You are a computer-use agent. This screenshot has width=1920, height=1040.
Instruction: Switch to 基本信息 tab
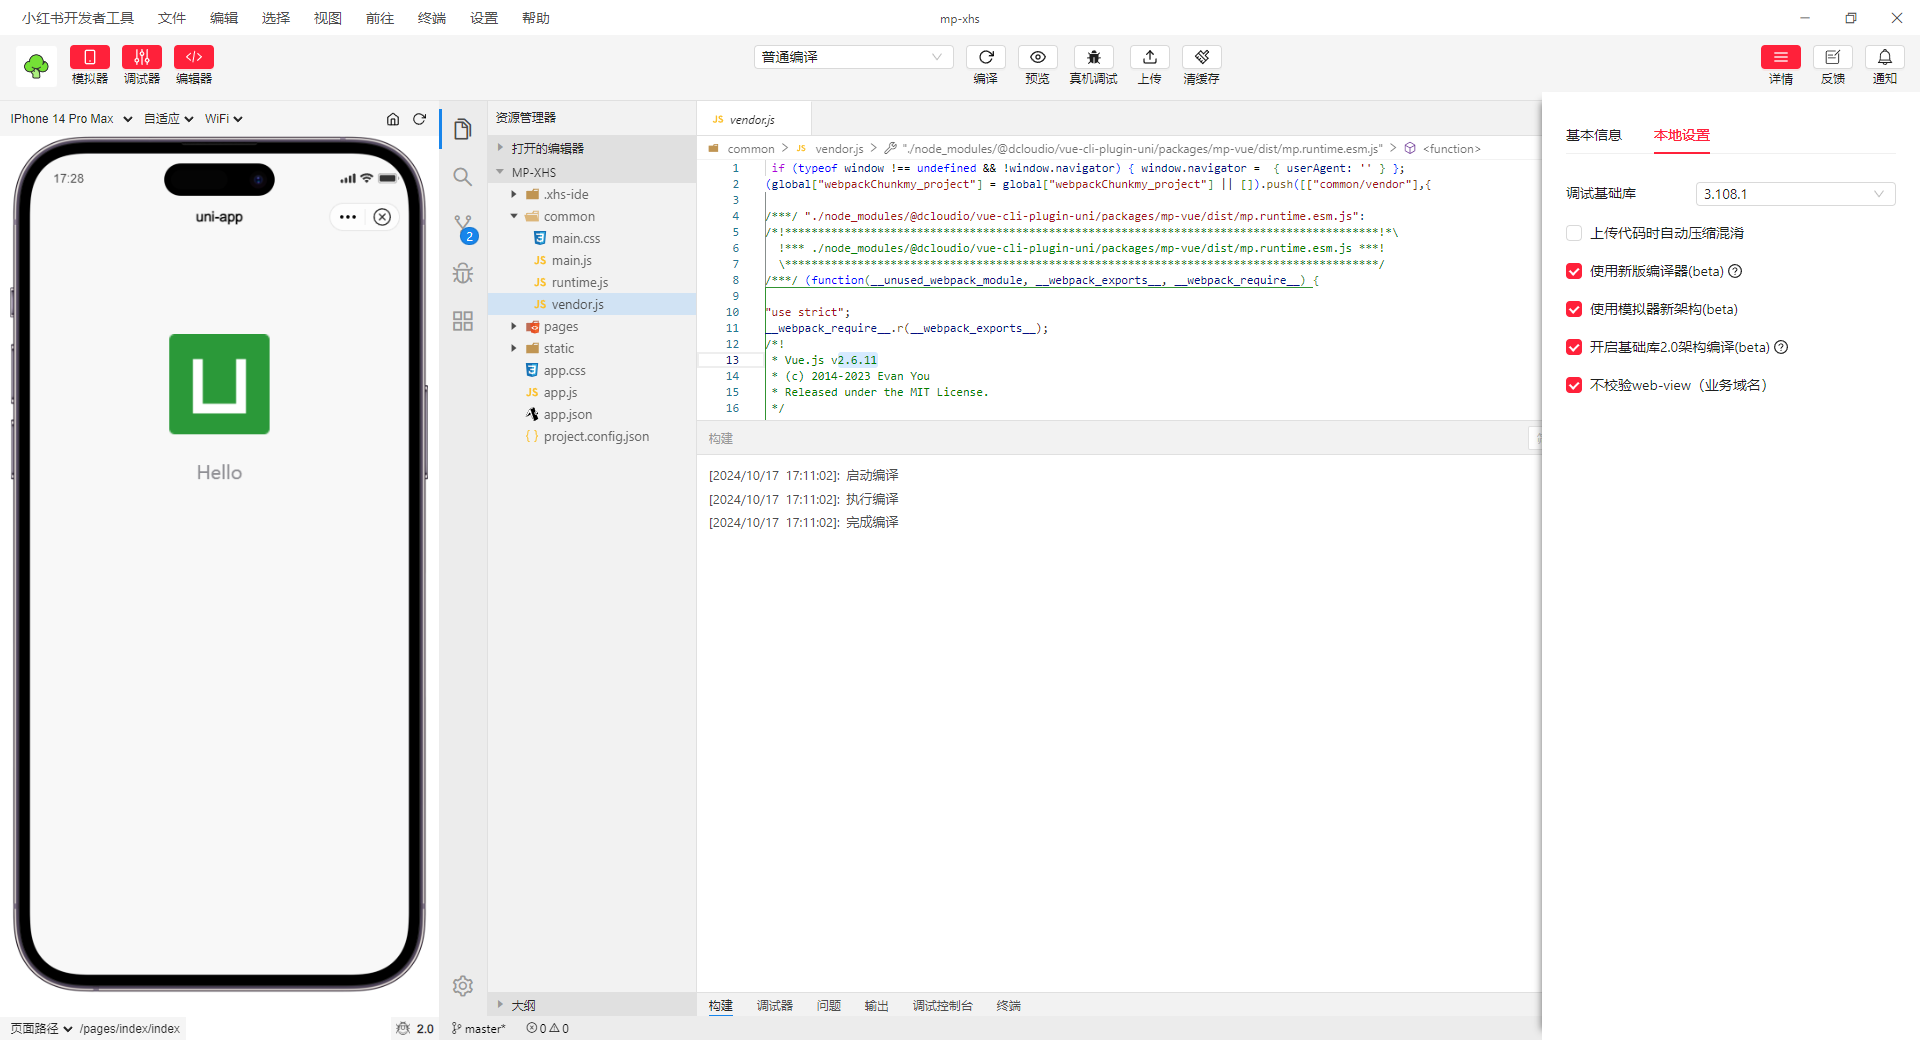tap(1594, 135)
